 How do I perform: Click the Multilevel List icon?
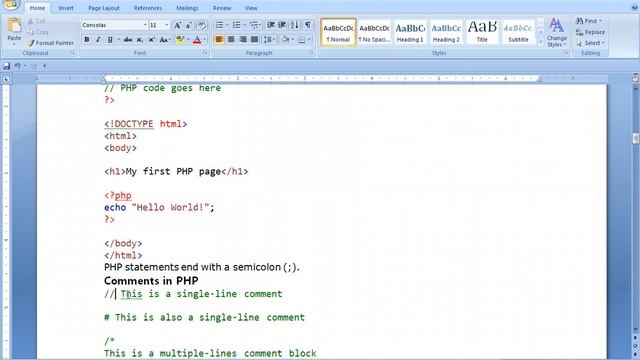pos(253,25)
